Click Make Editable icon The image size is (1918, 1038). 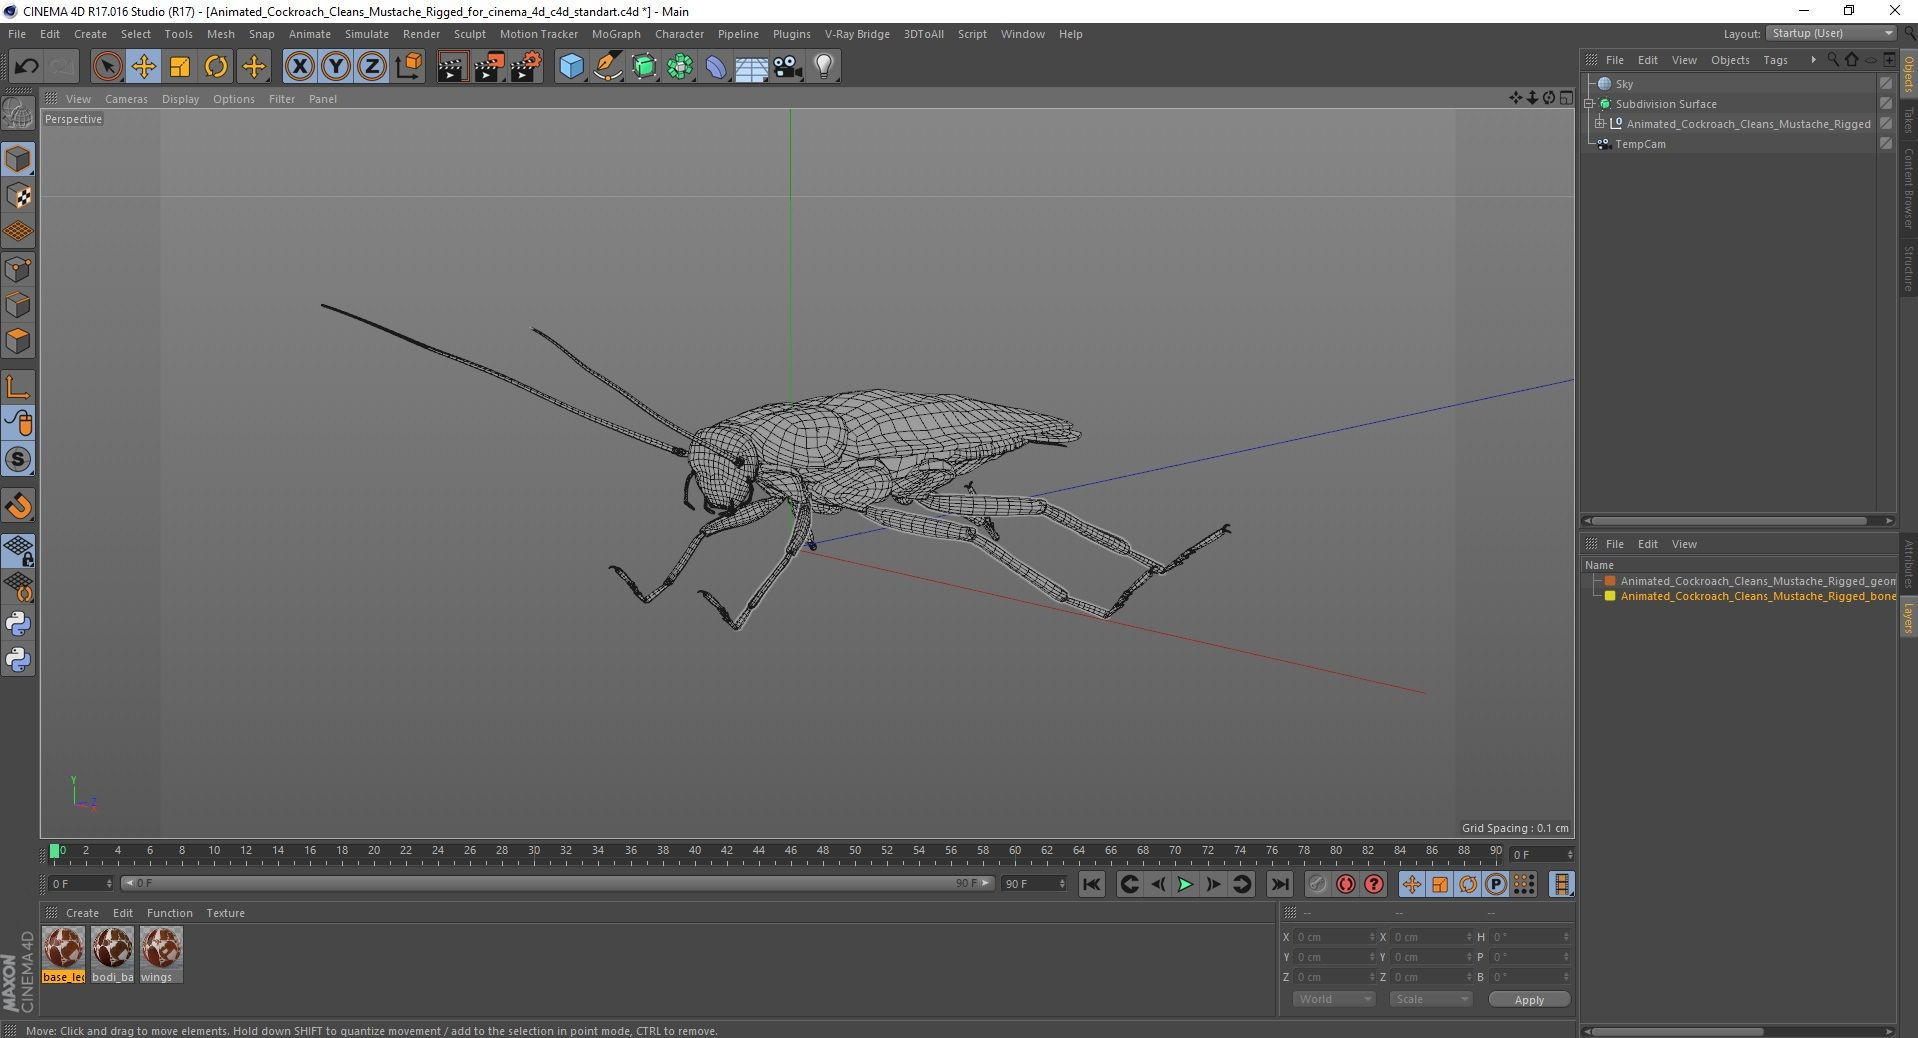[x=18, y=115]
